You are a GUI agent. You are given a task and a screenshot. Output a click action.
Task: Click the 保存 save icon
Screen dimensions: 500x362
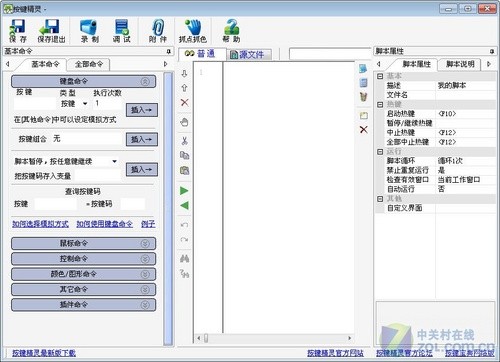click(x=18, y=31)
